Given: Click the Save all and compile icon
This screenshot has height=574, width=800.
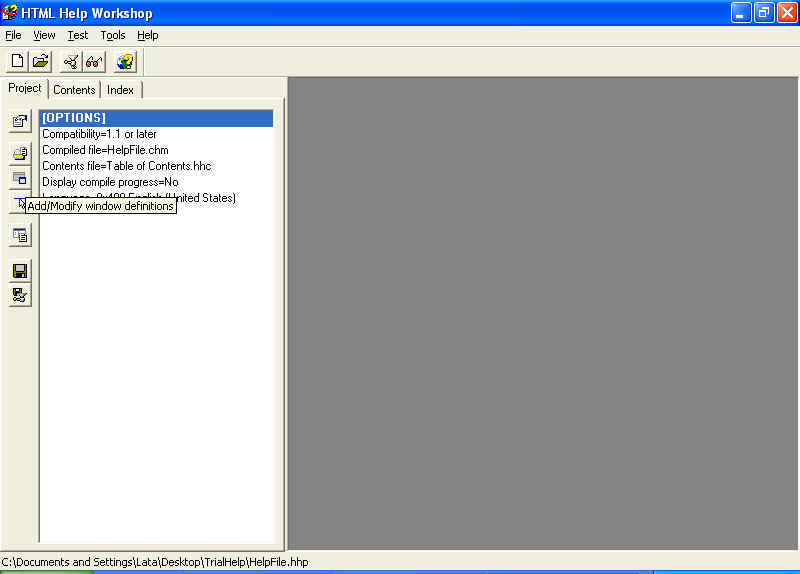Looking at the screenshot, I should pos(20,295).
